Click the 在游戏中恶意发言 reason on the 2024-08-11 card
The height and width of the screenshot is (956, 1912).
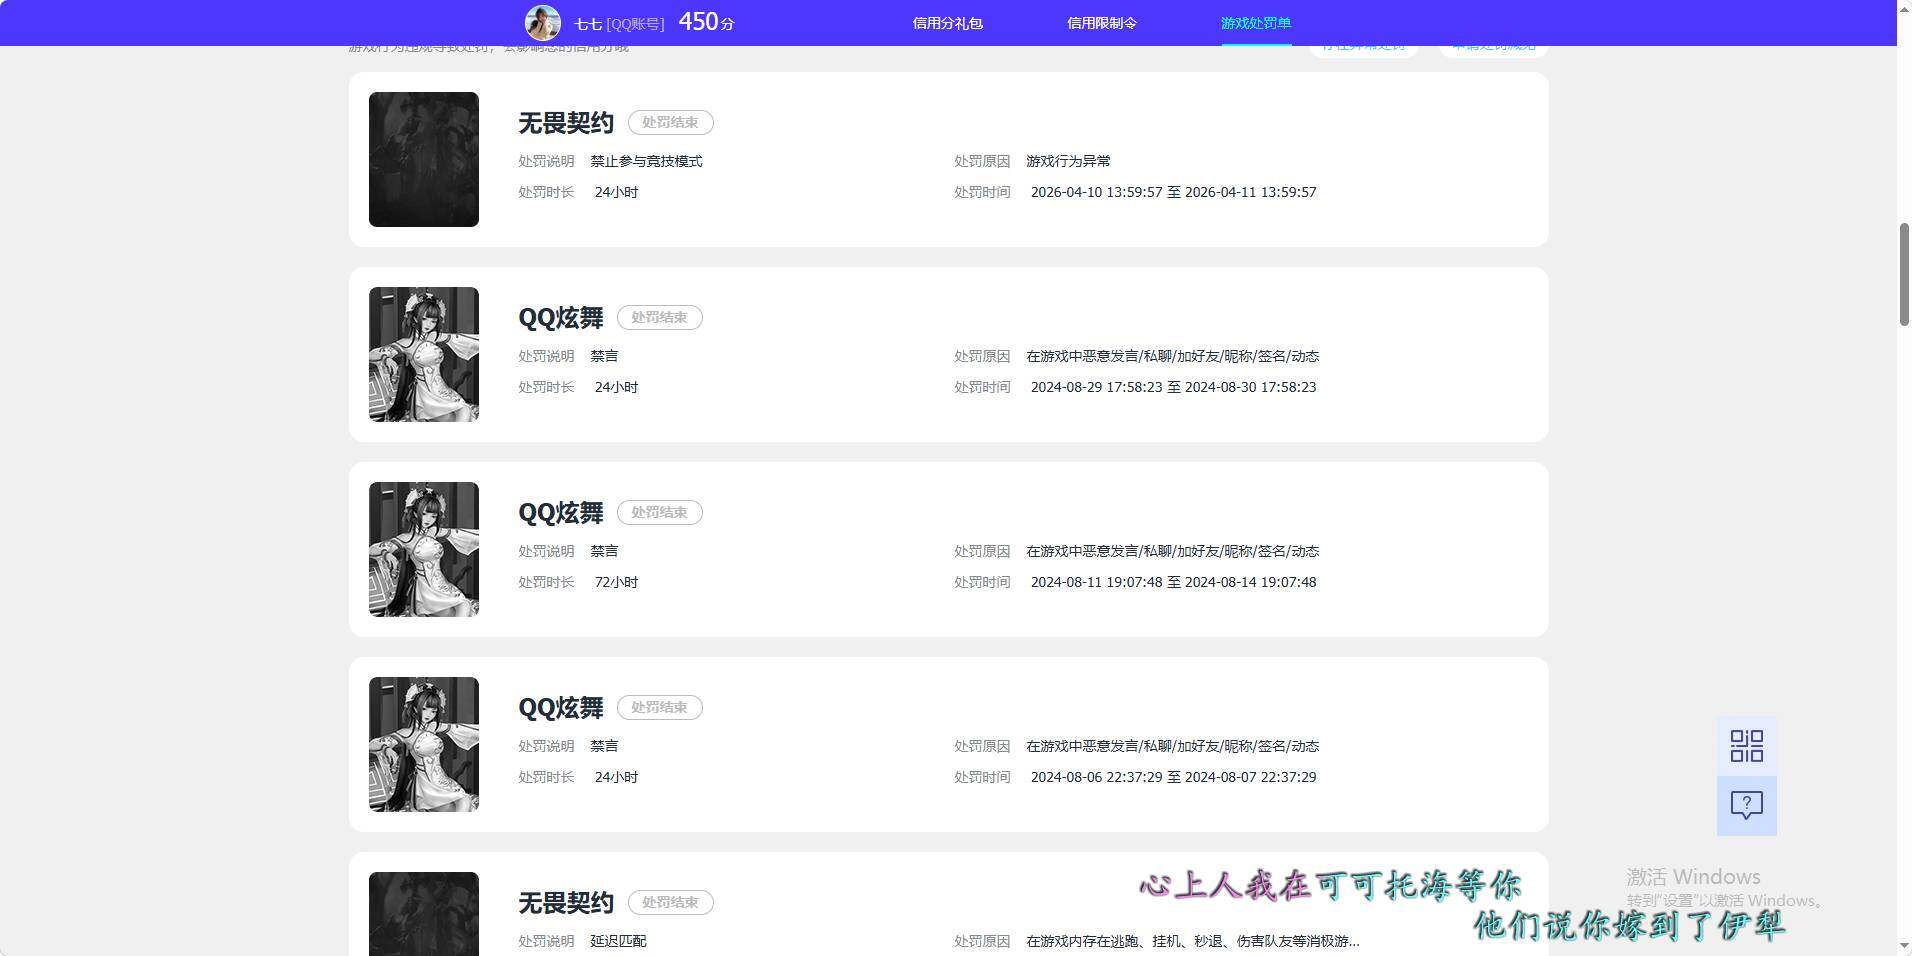click(1172, 551)
